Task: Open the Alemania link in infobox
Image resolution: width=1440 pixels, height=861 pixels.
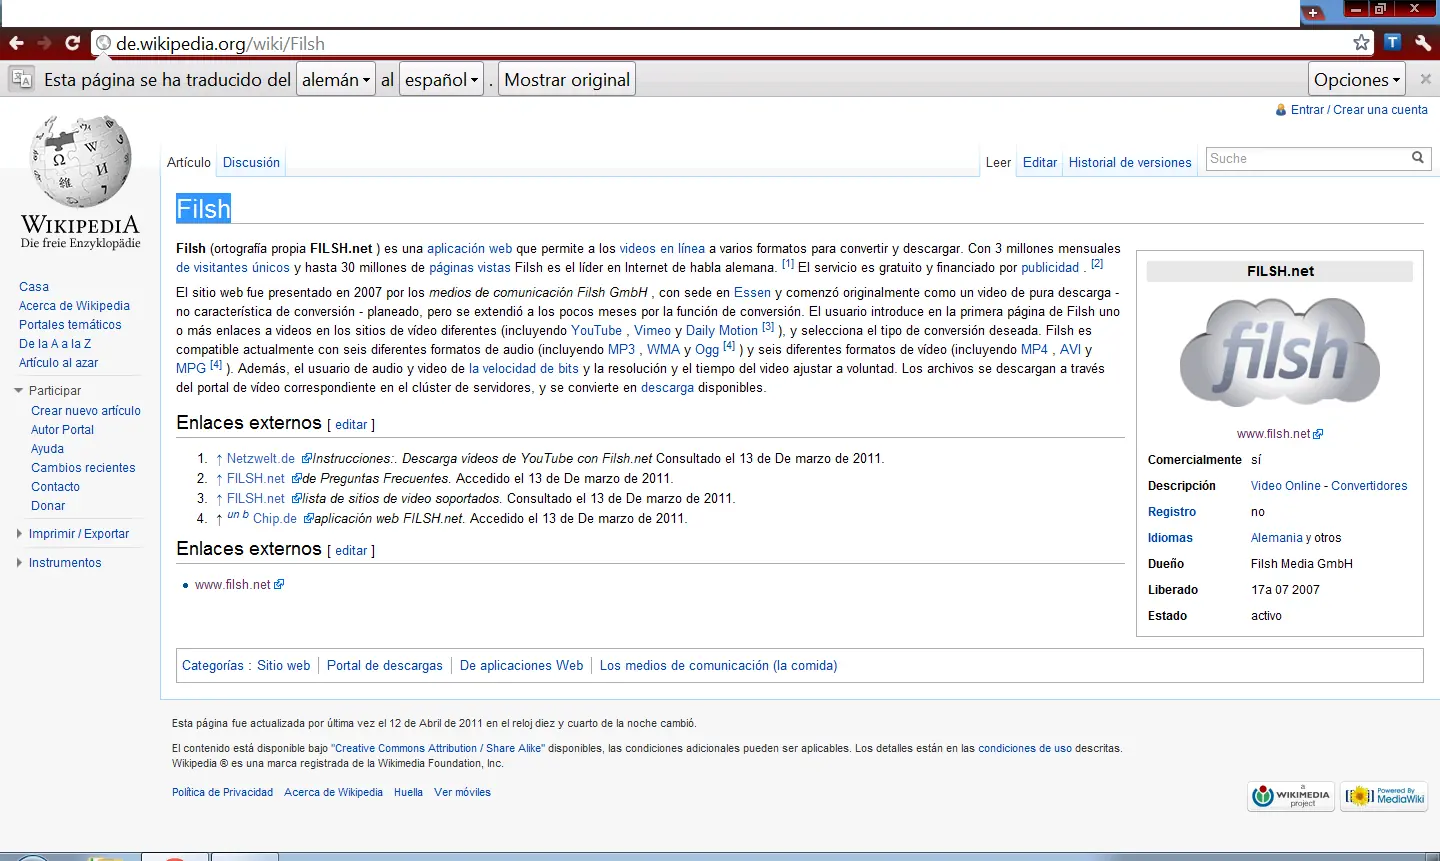Action: (1277, 538)
